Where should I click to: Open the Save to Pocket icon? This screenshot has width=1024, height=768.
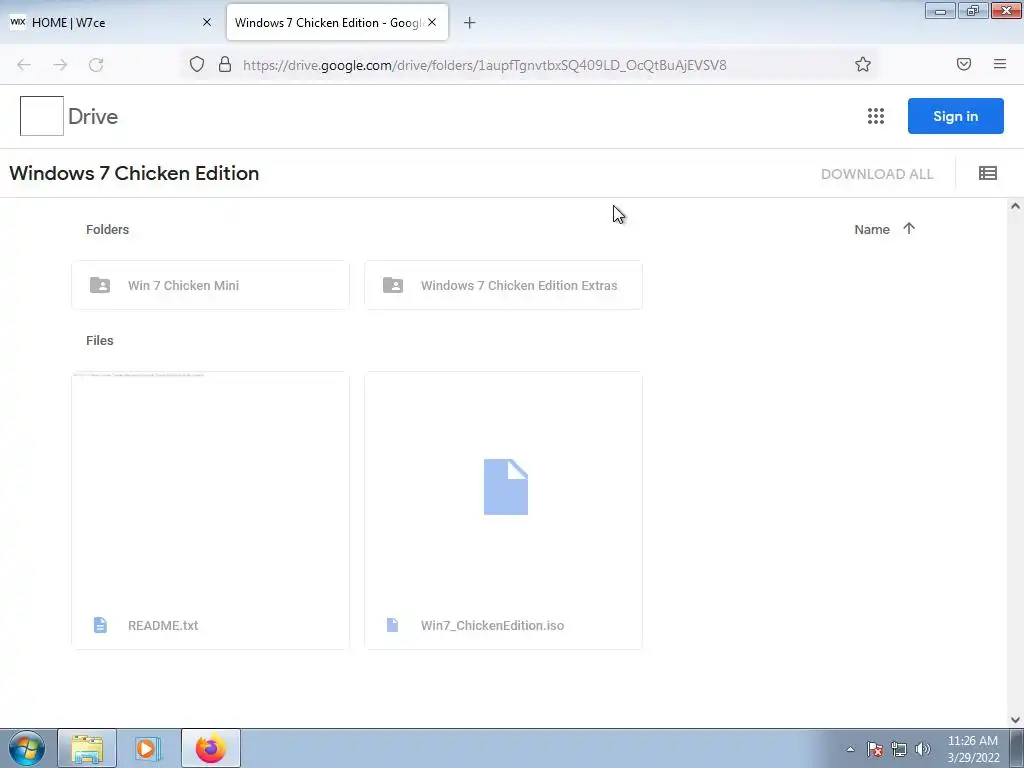[964, 64]
